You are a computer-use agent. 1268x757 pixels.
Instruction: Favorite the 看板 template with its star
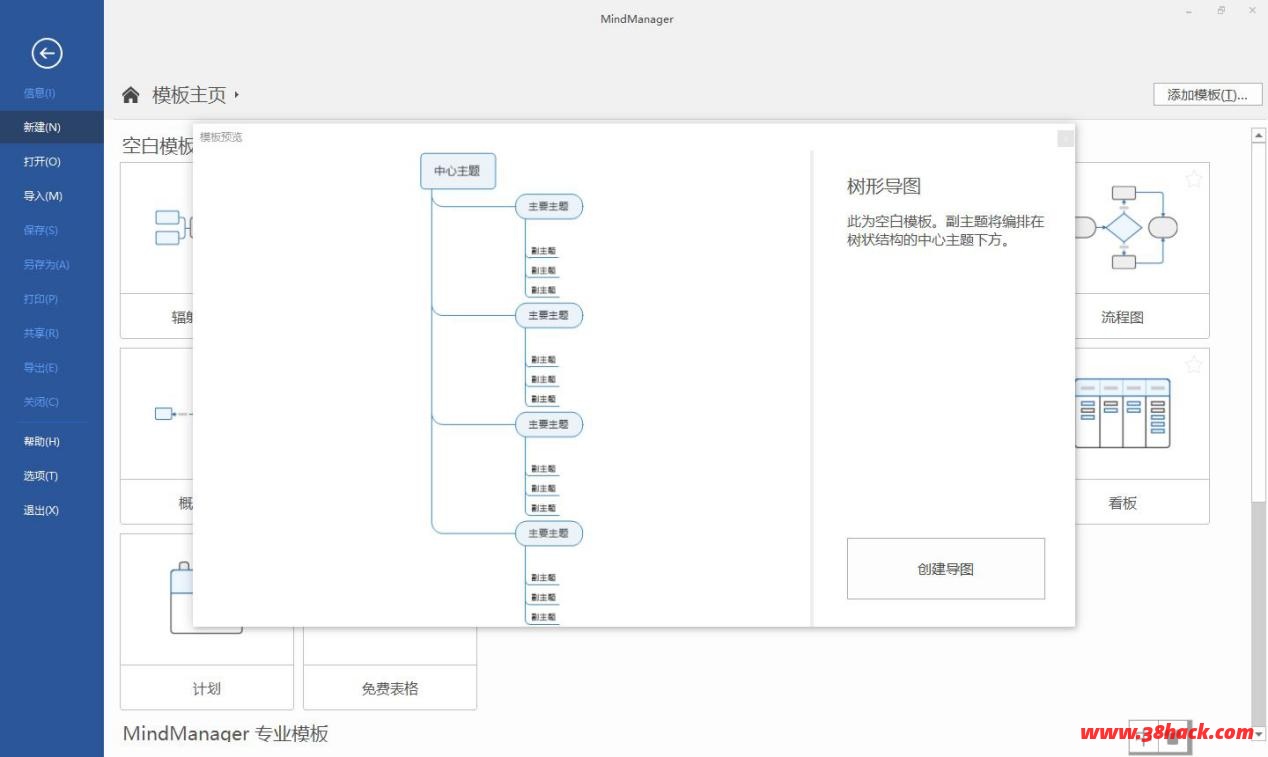pos(1194,364)
